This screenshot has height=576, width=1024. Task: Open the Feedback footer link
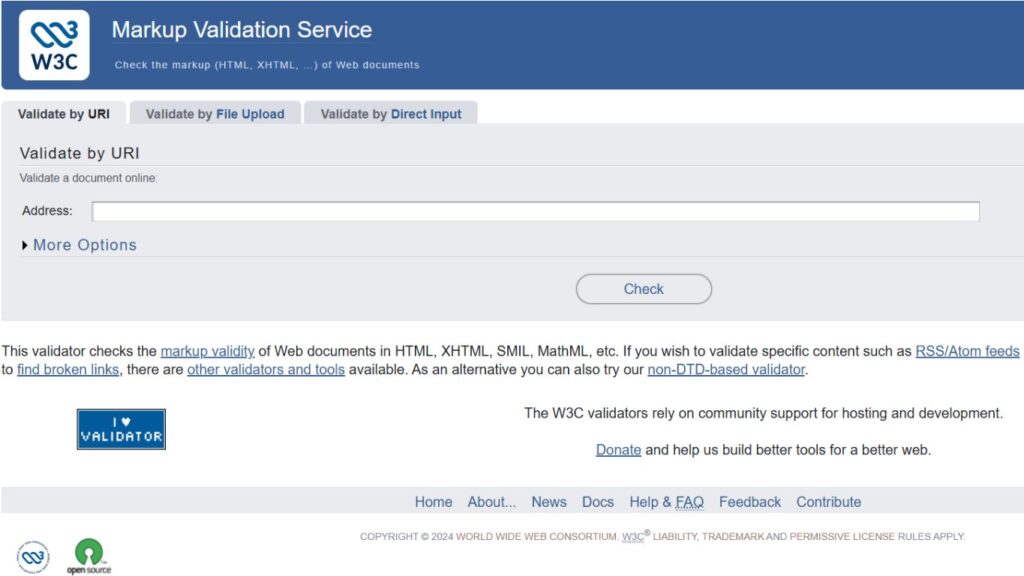tap(750, 502)
